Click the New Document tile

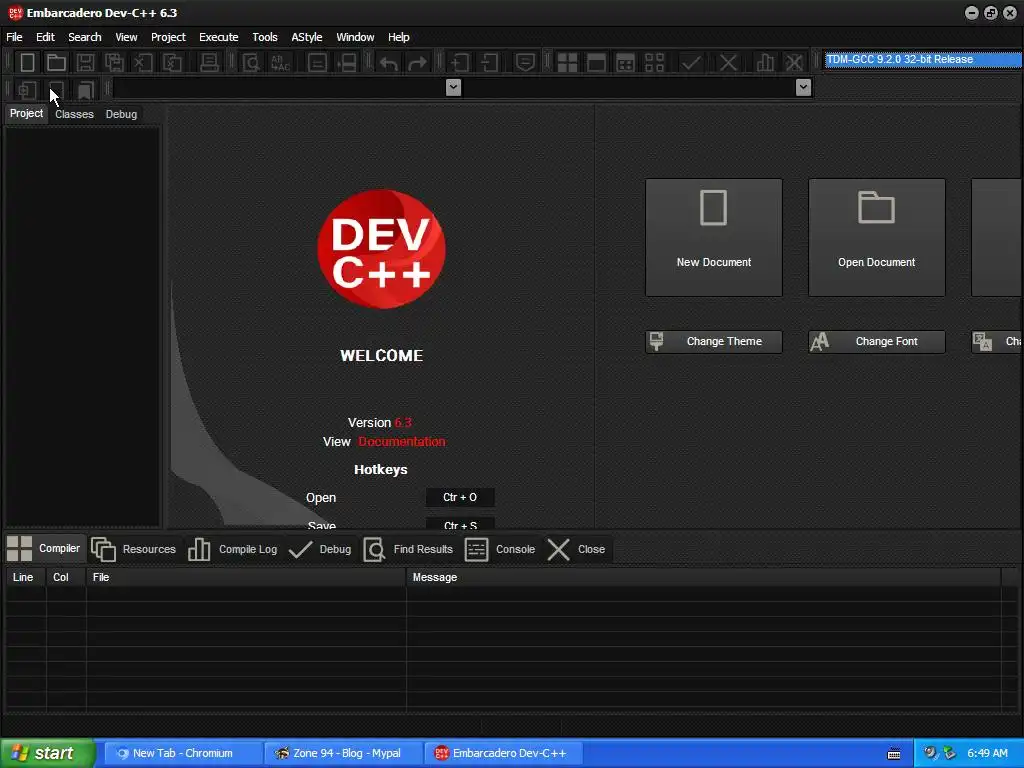pyautogui.click(x=714, y=238)
